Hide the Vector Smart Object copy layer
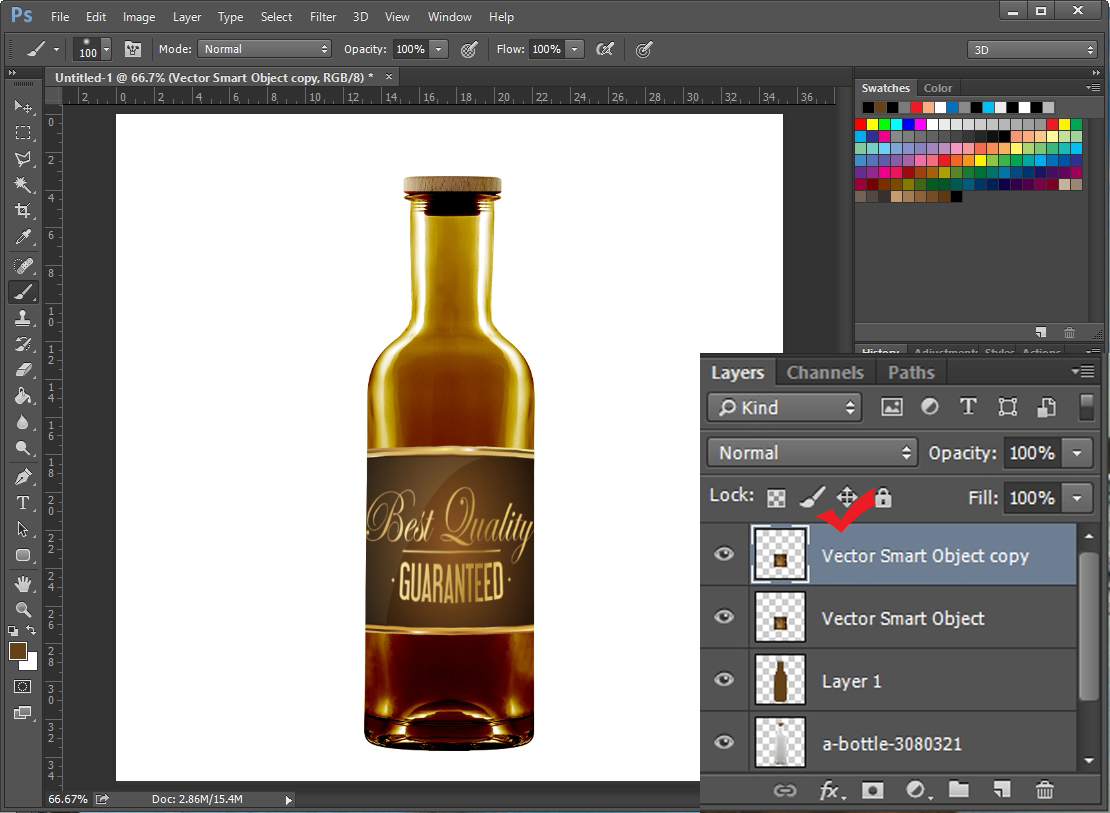 (723, 554)
